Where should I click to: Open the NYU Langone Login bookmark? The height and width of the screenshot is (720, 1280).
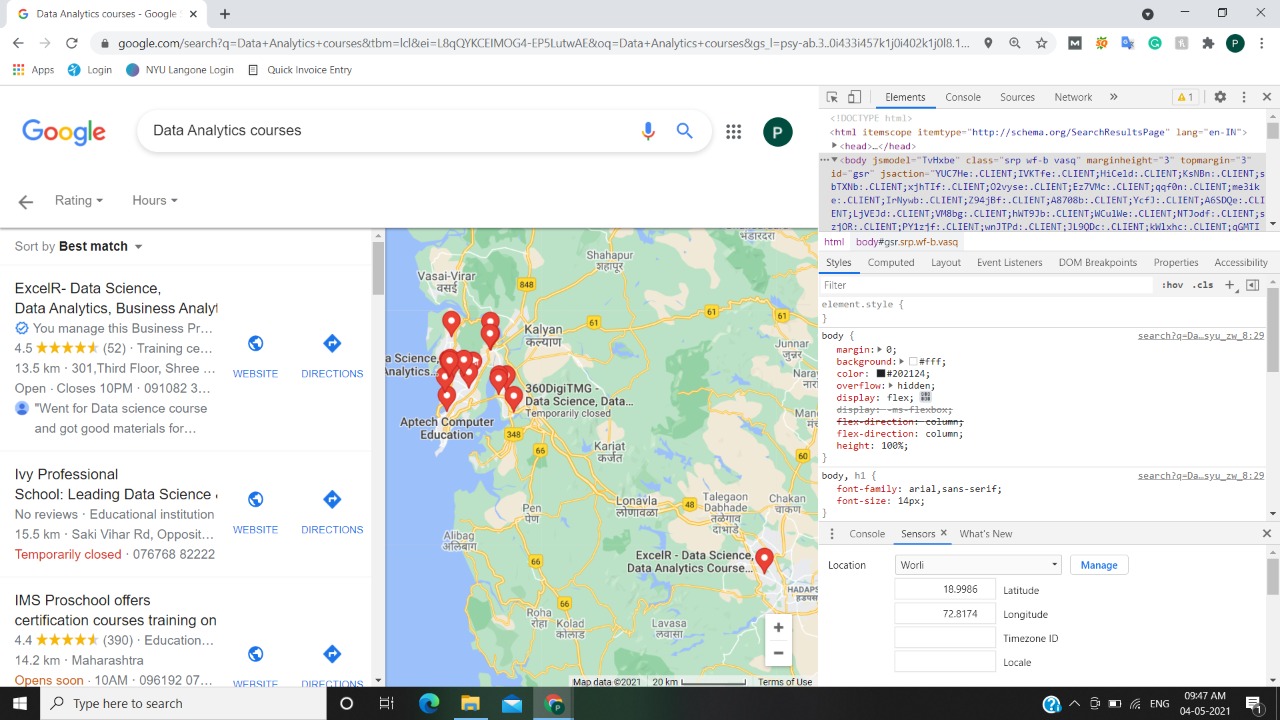tap(180, 70)
